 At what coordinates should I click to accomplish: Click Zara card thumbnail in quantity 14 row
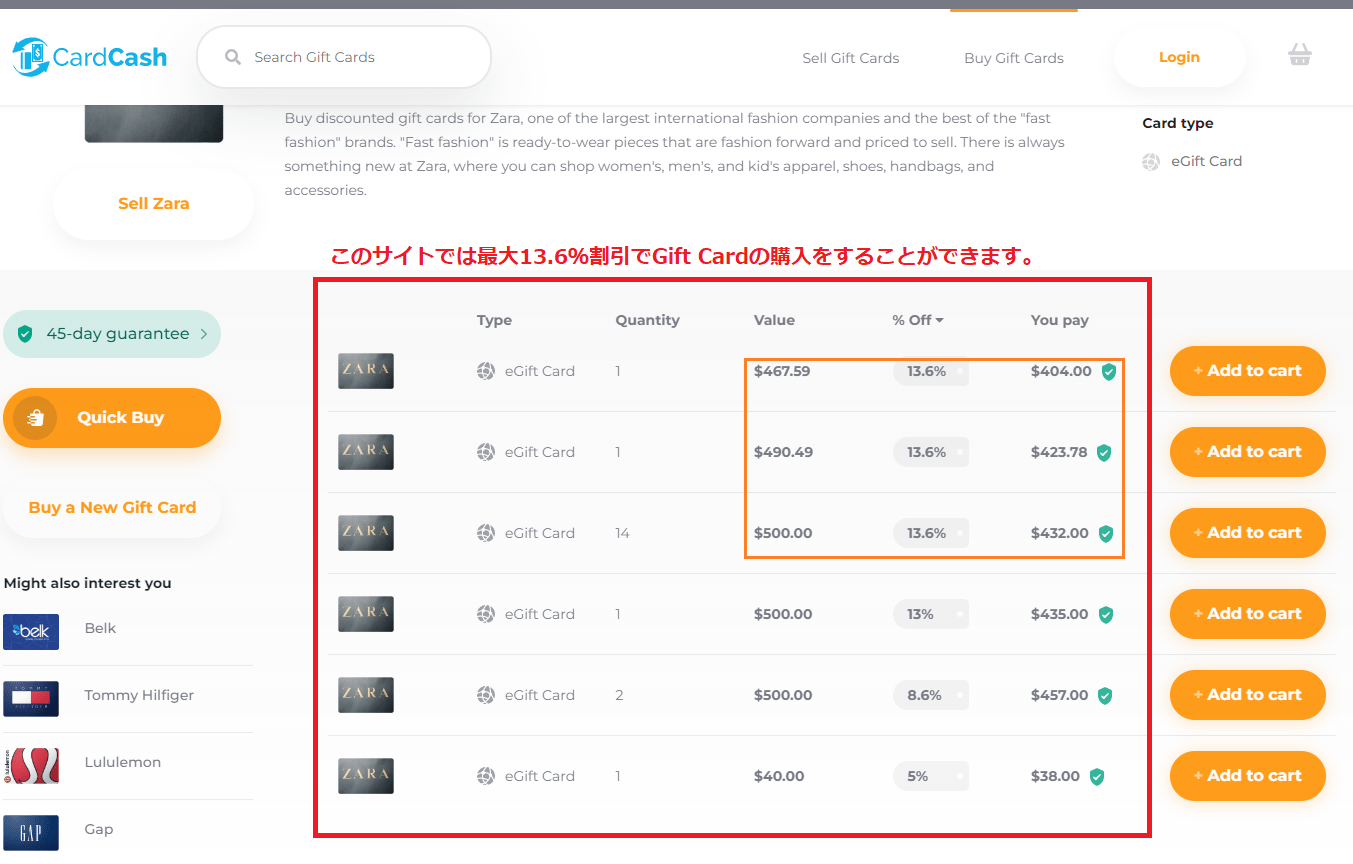coord(366,533)
